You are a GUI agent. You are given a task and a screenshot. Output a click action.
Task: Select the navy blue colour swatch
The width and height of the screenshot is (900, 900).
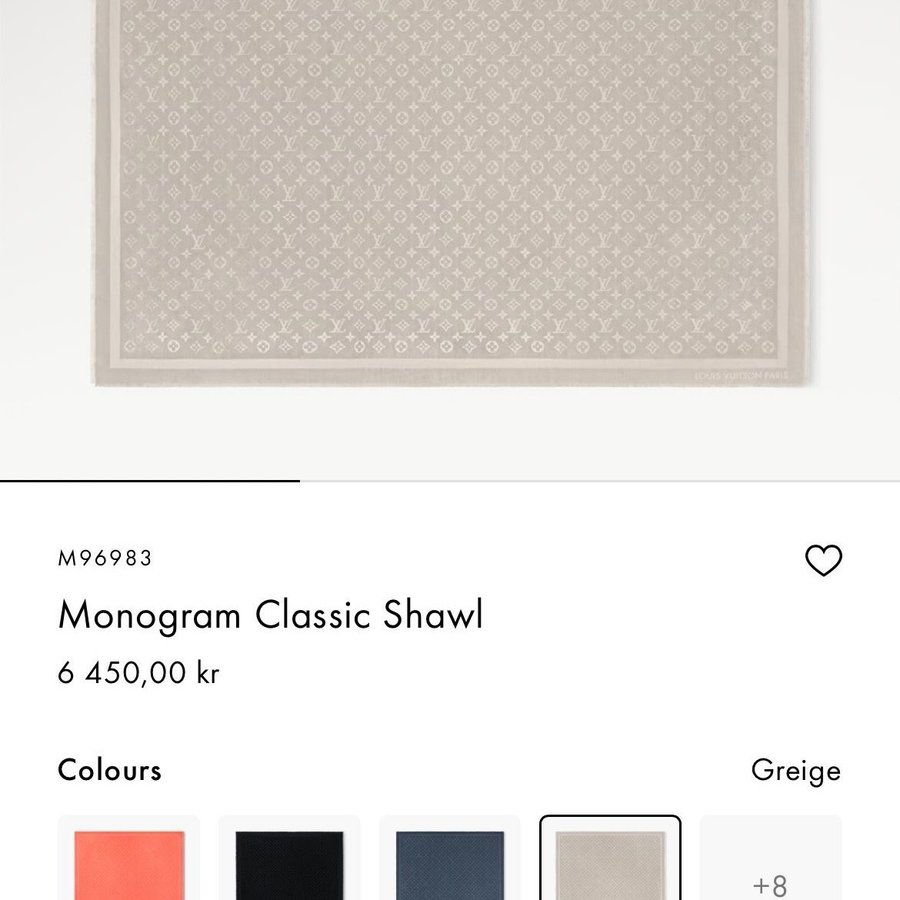(450, 858)
